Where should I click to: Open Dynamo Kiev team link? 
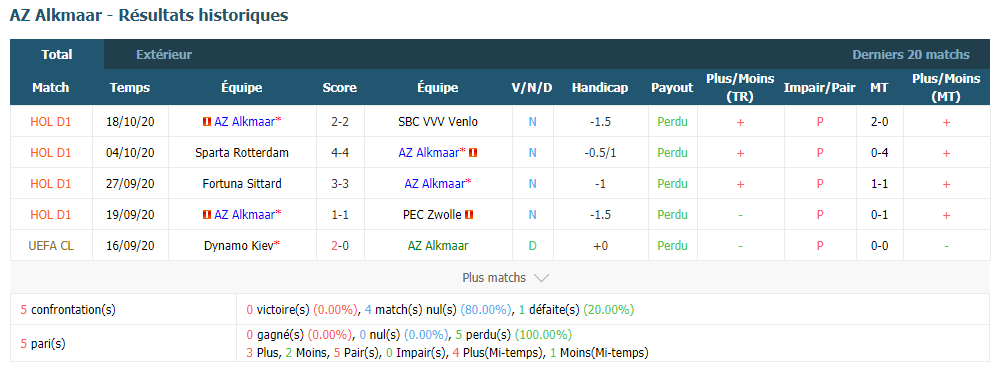click(x=242, y=245)
